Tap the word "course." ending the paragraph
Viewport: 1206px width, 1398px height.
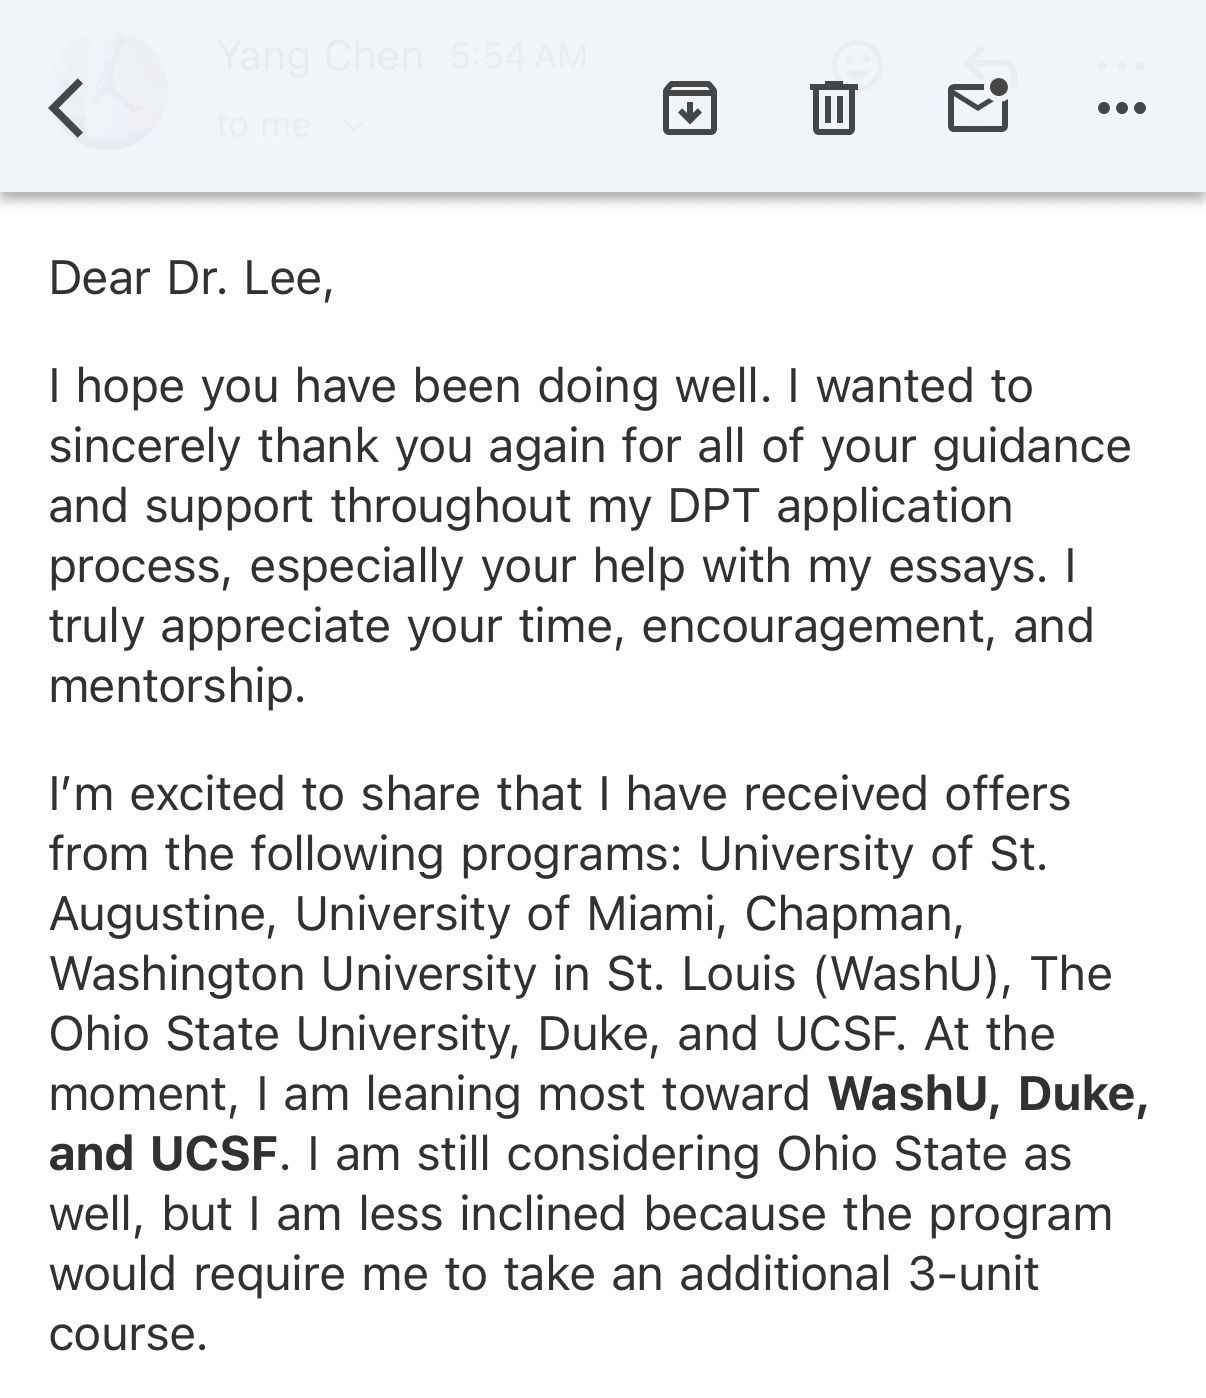tap(128, 1334)
